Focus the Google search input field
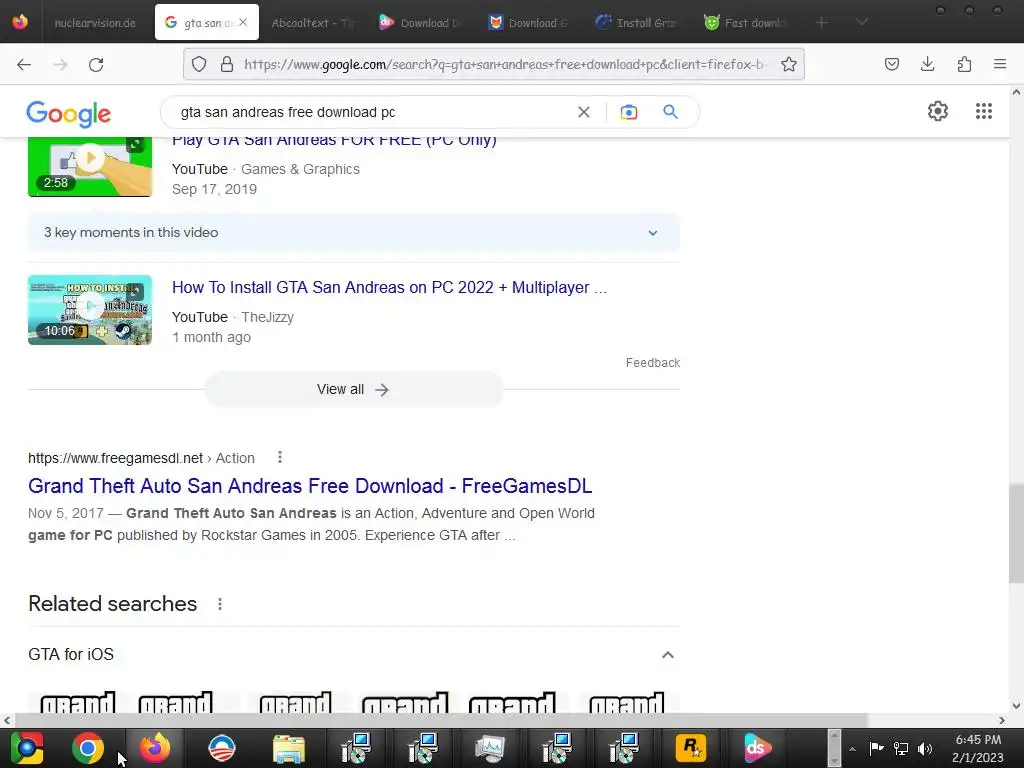 pos(376,112)
